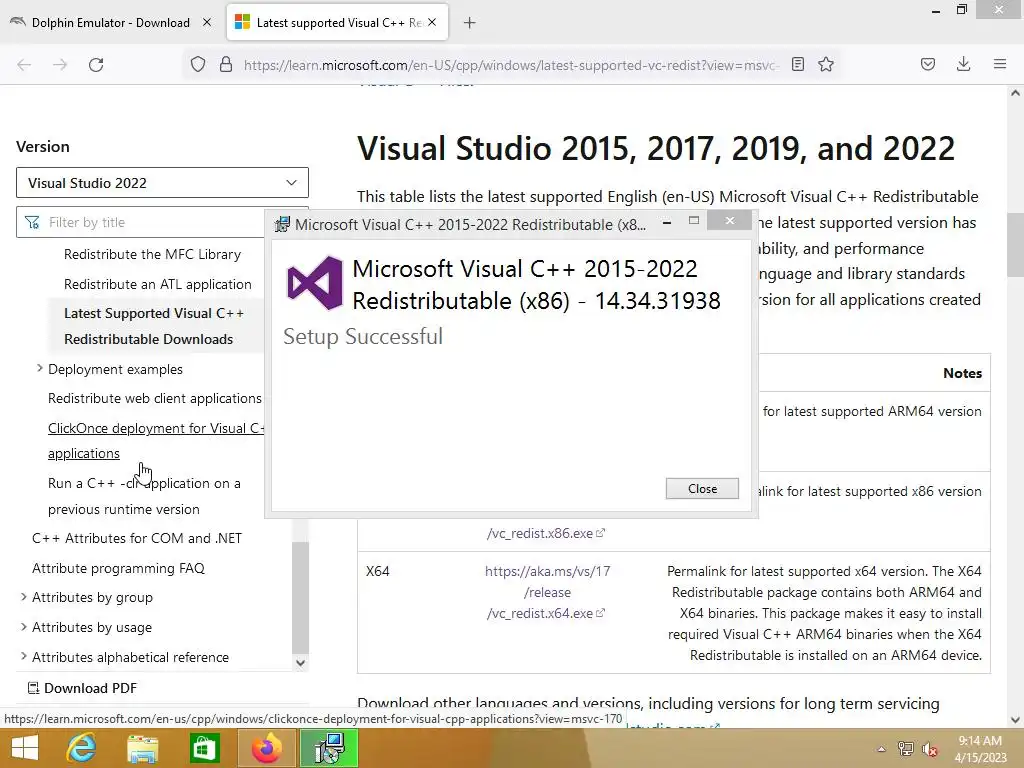Click the network tray icon

[x=906, y=749]
